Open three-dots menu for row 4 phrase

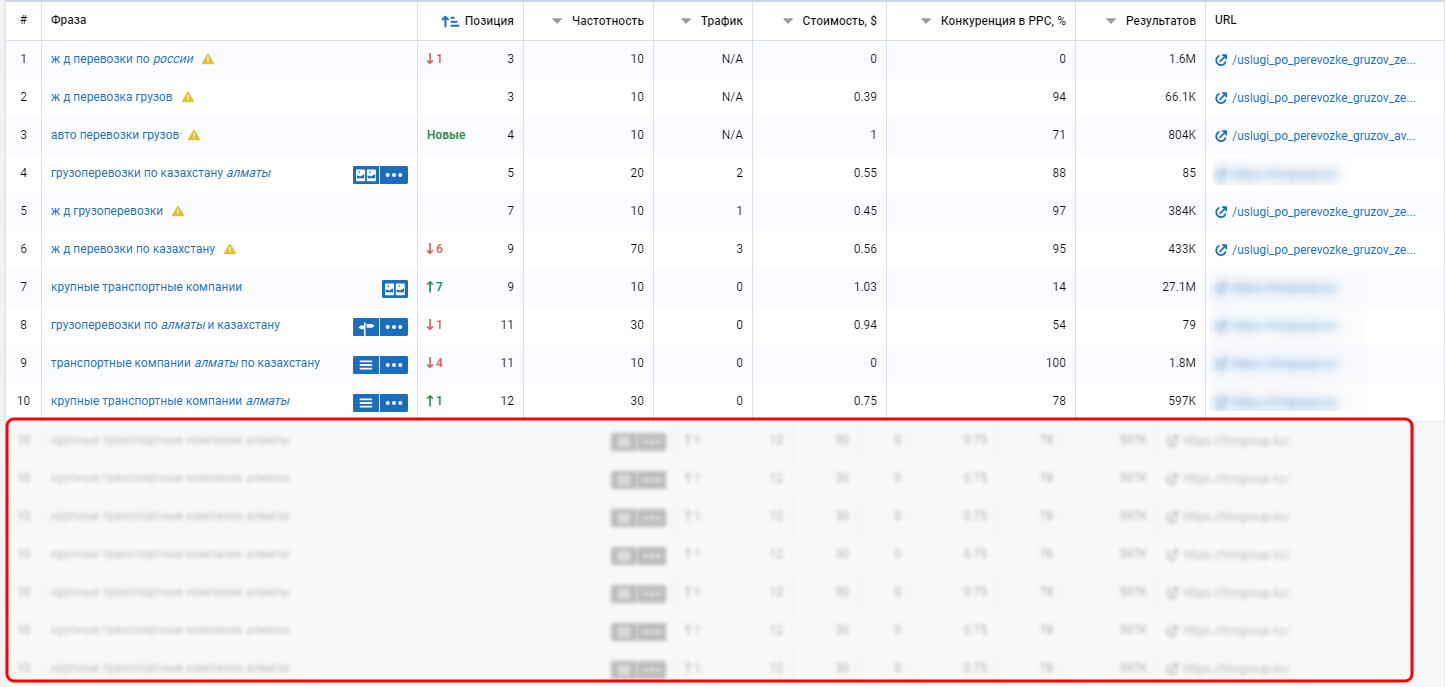point(394,175)
